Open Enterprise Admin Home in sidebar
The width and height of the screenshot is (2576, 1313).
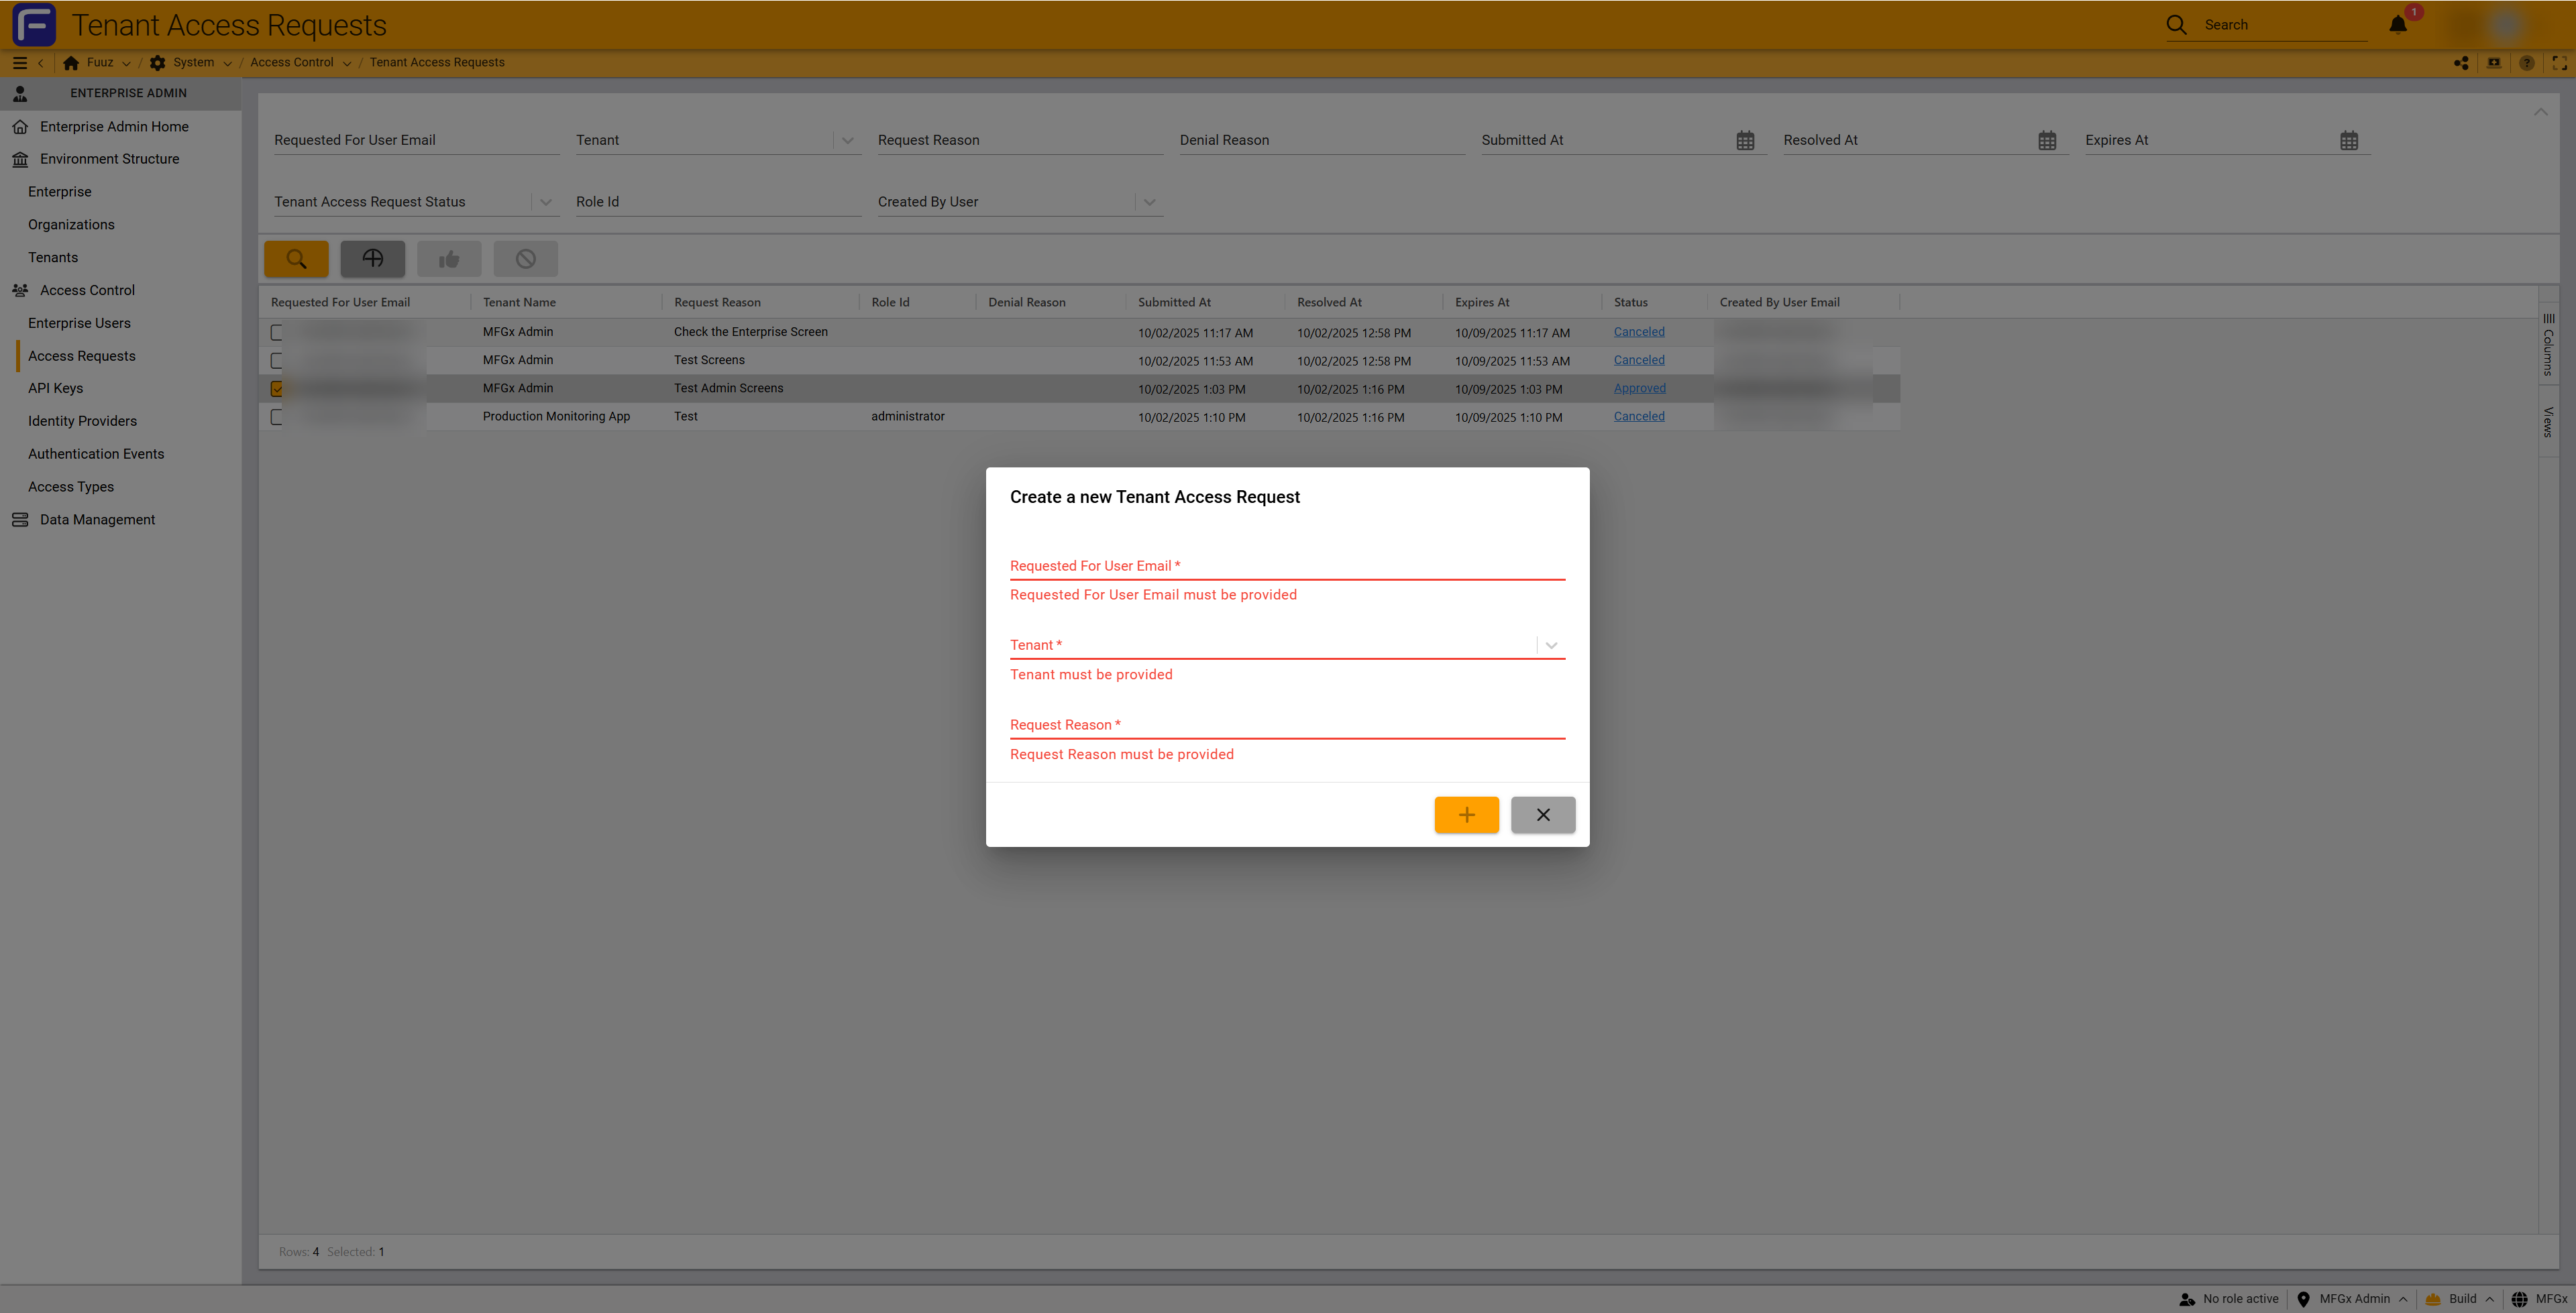114,127
